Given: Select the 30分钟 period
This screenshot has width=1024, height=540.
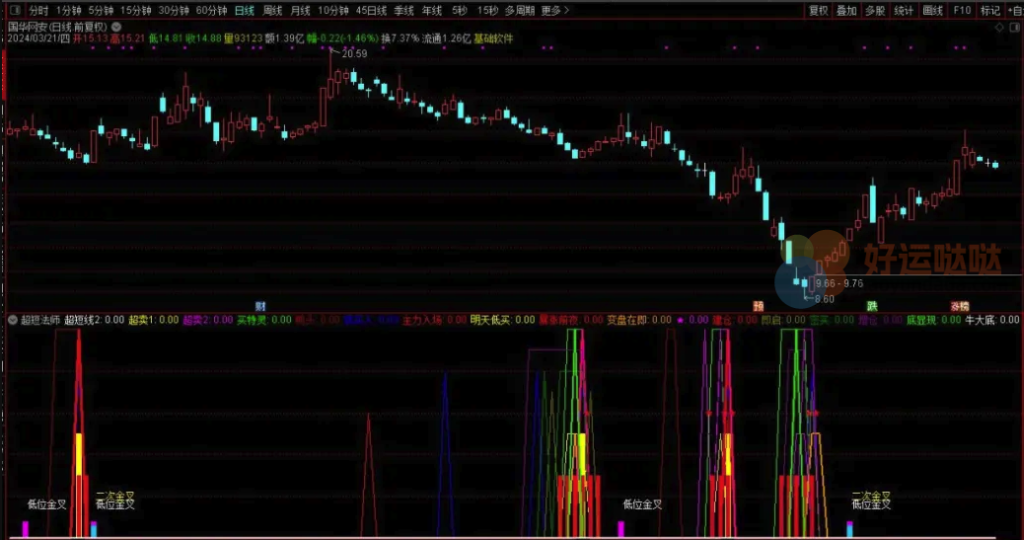Looking at the screenshot, I should [x=174, y=10].
